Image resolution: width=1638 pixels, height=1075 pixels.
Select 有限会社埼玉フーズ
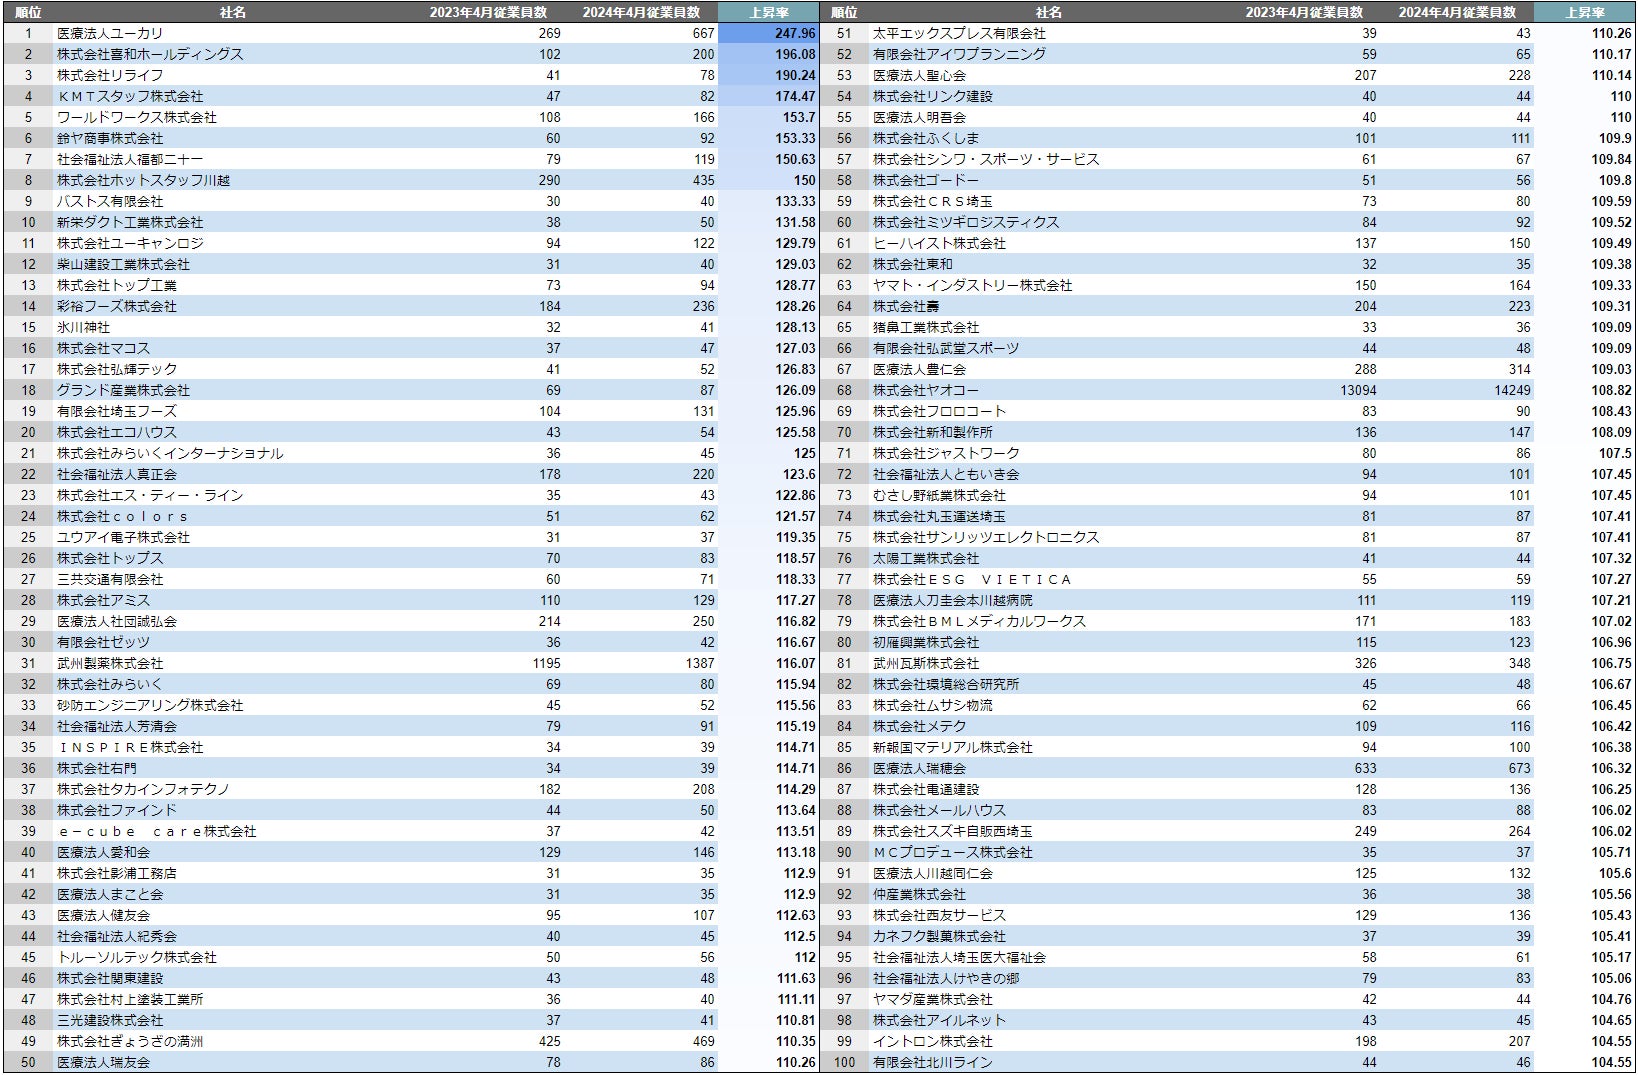(117, 411)
